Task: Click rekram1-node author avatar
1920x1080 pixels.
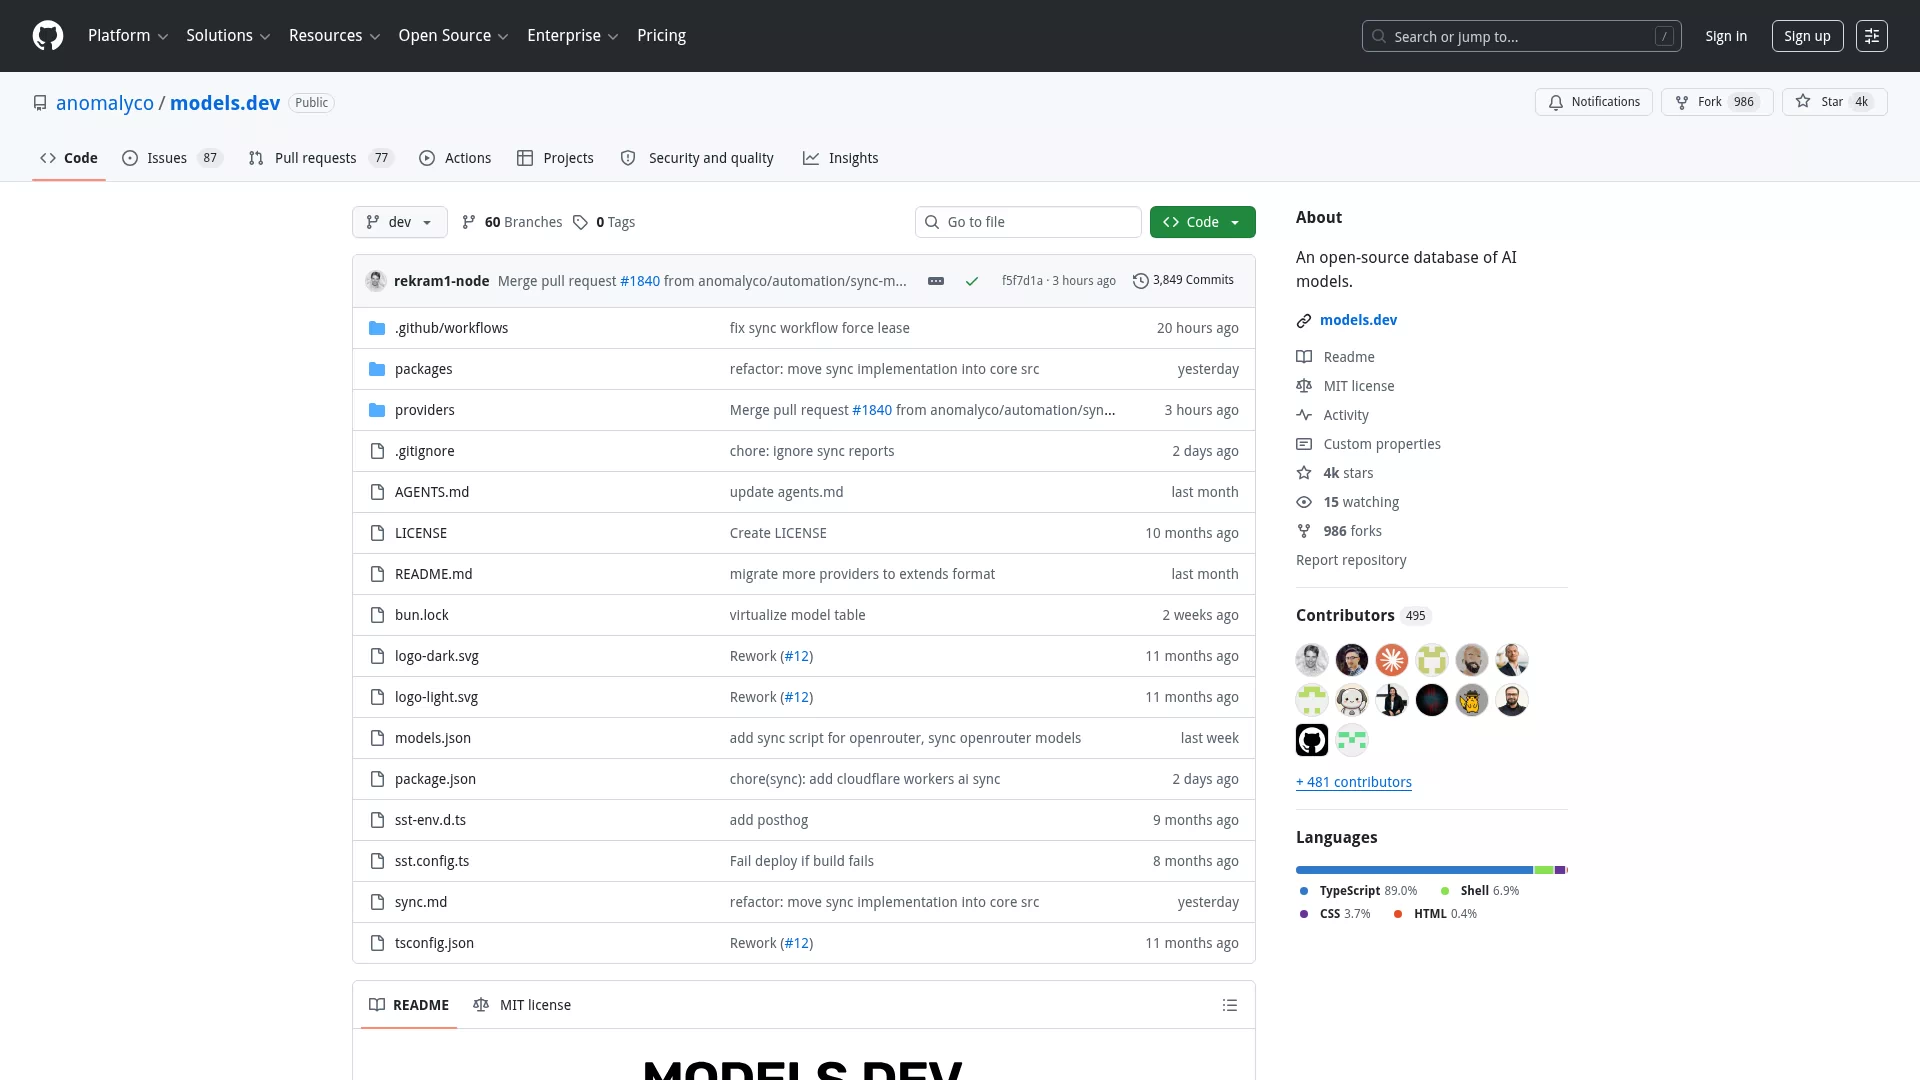Action: point(376,281)
